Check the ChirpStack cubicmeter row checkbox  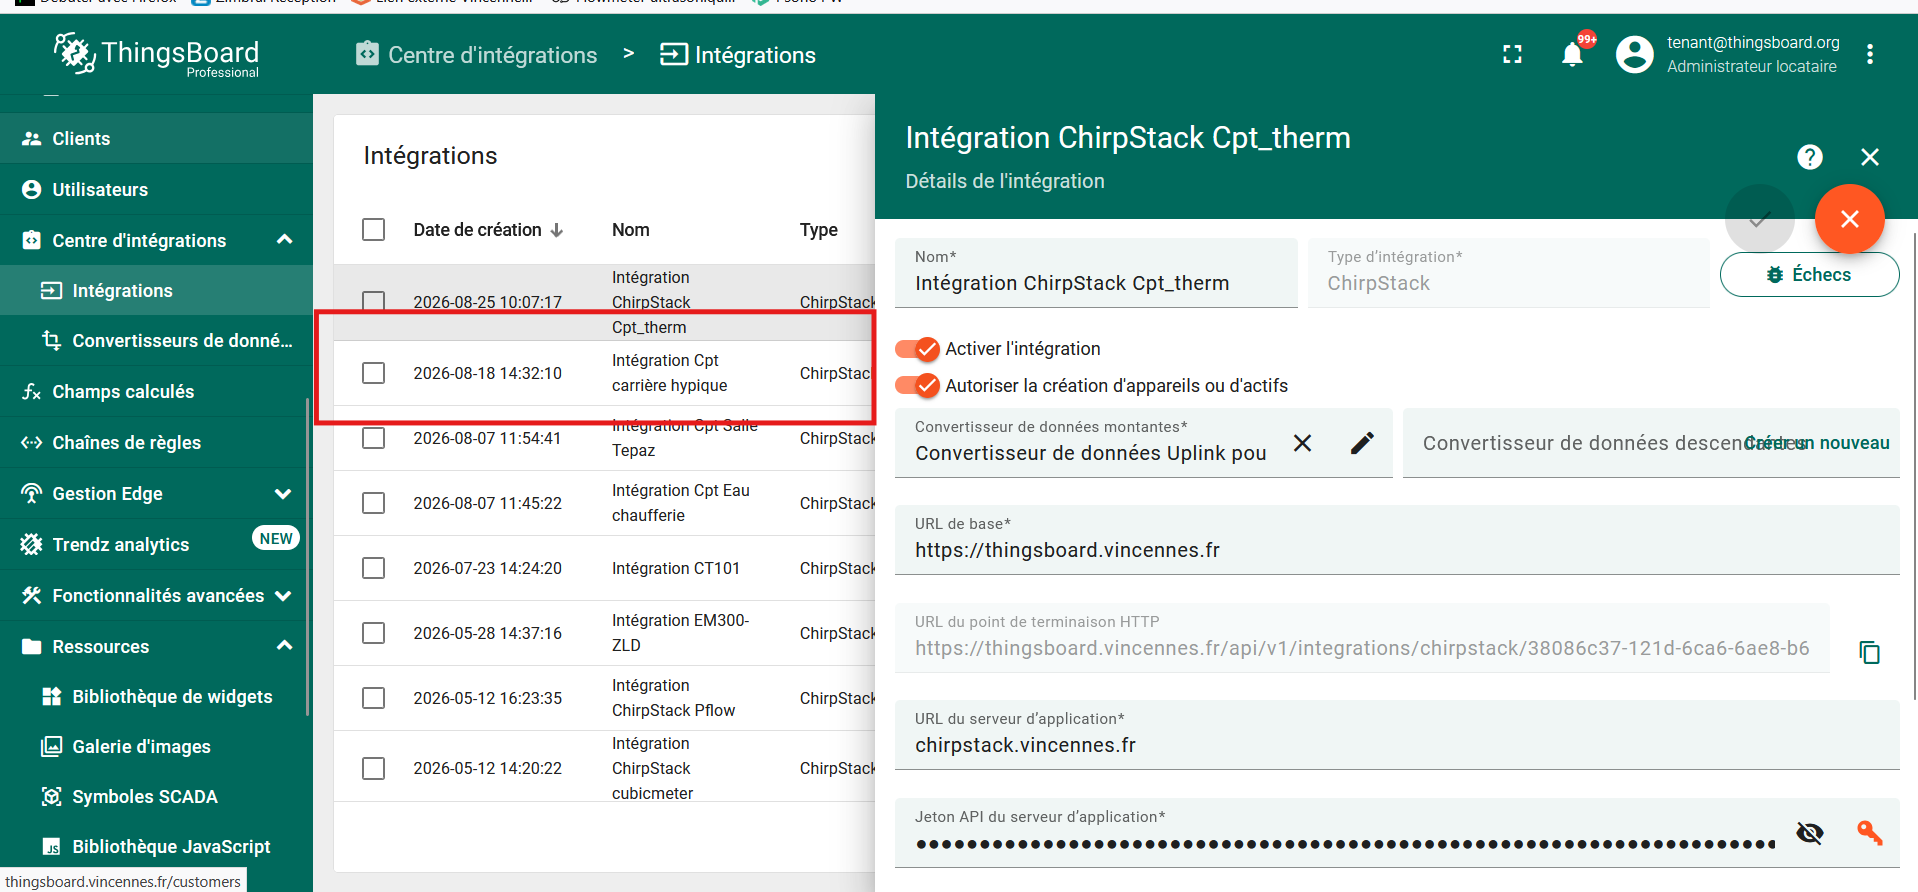point(373,768)
